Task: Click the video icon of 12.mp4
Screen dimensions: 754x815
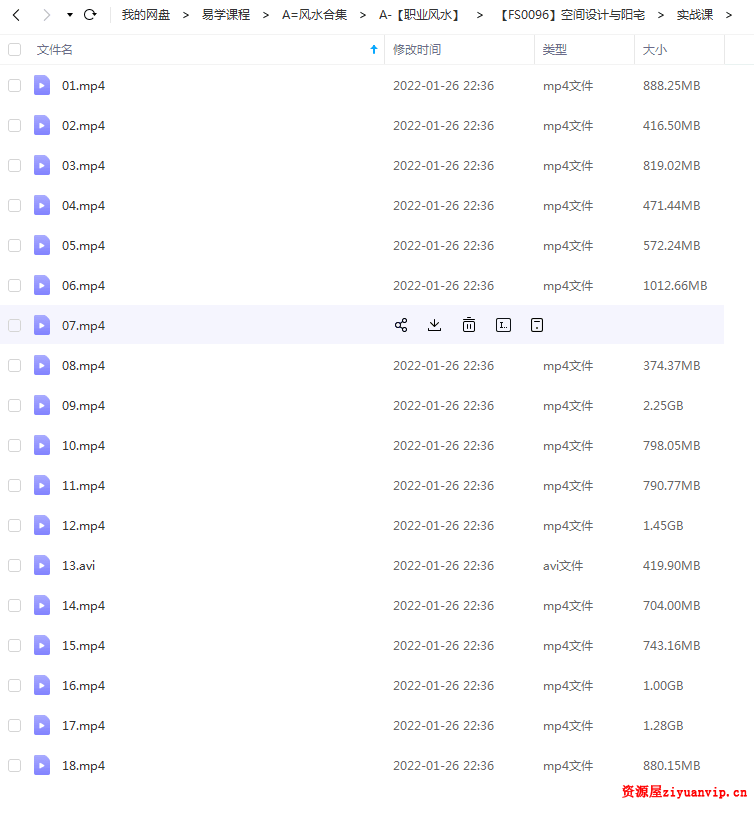Action: (x=42, y=525)
